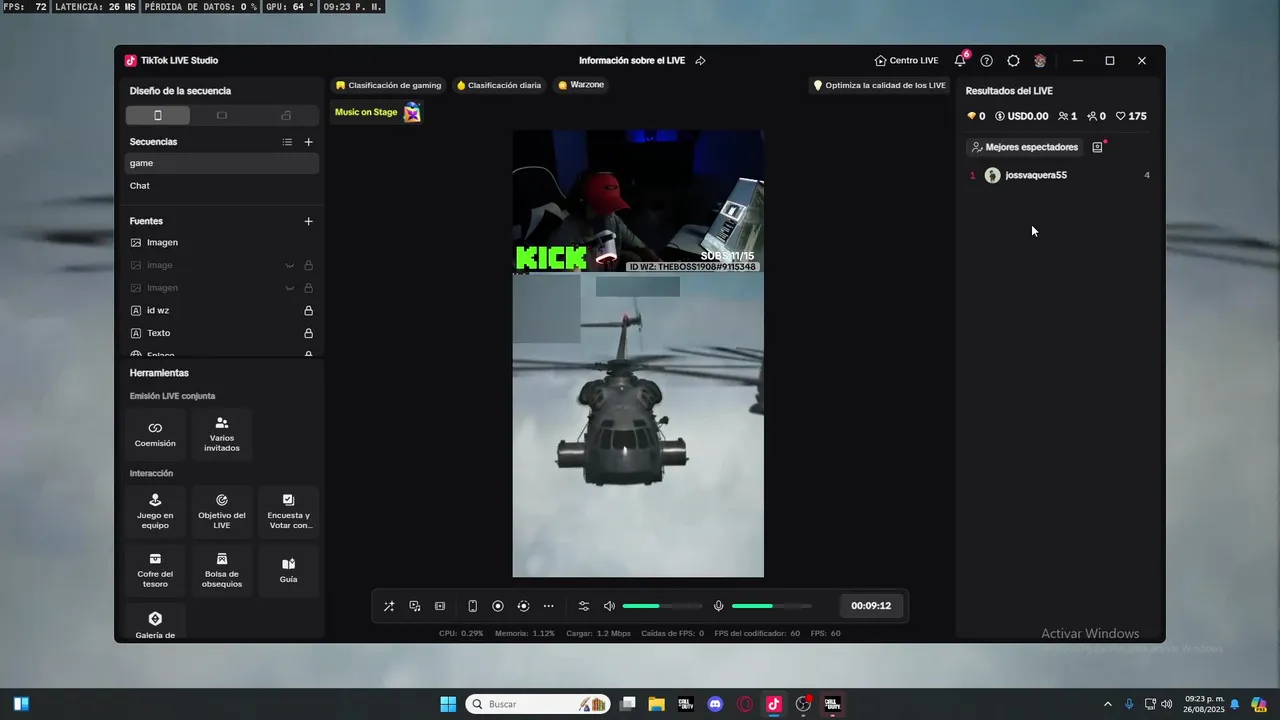Open the notifications bell
Viewport: 1280px width, 720px height.
[x=960, y=61]
